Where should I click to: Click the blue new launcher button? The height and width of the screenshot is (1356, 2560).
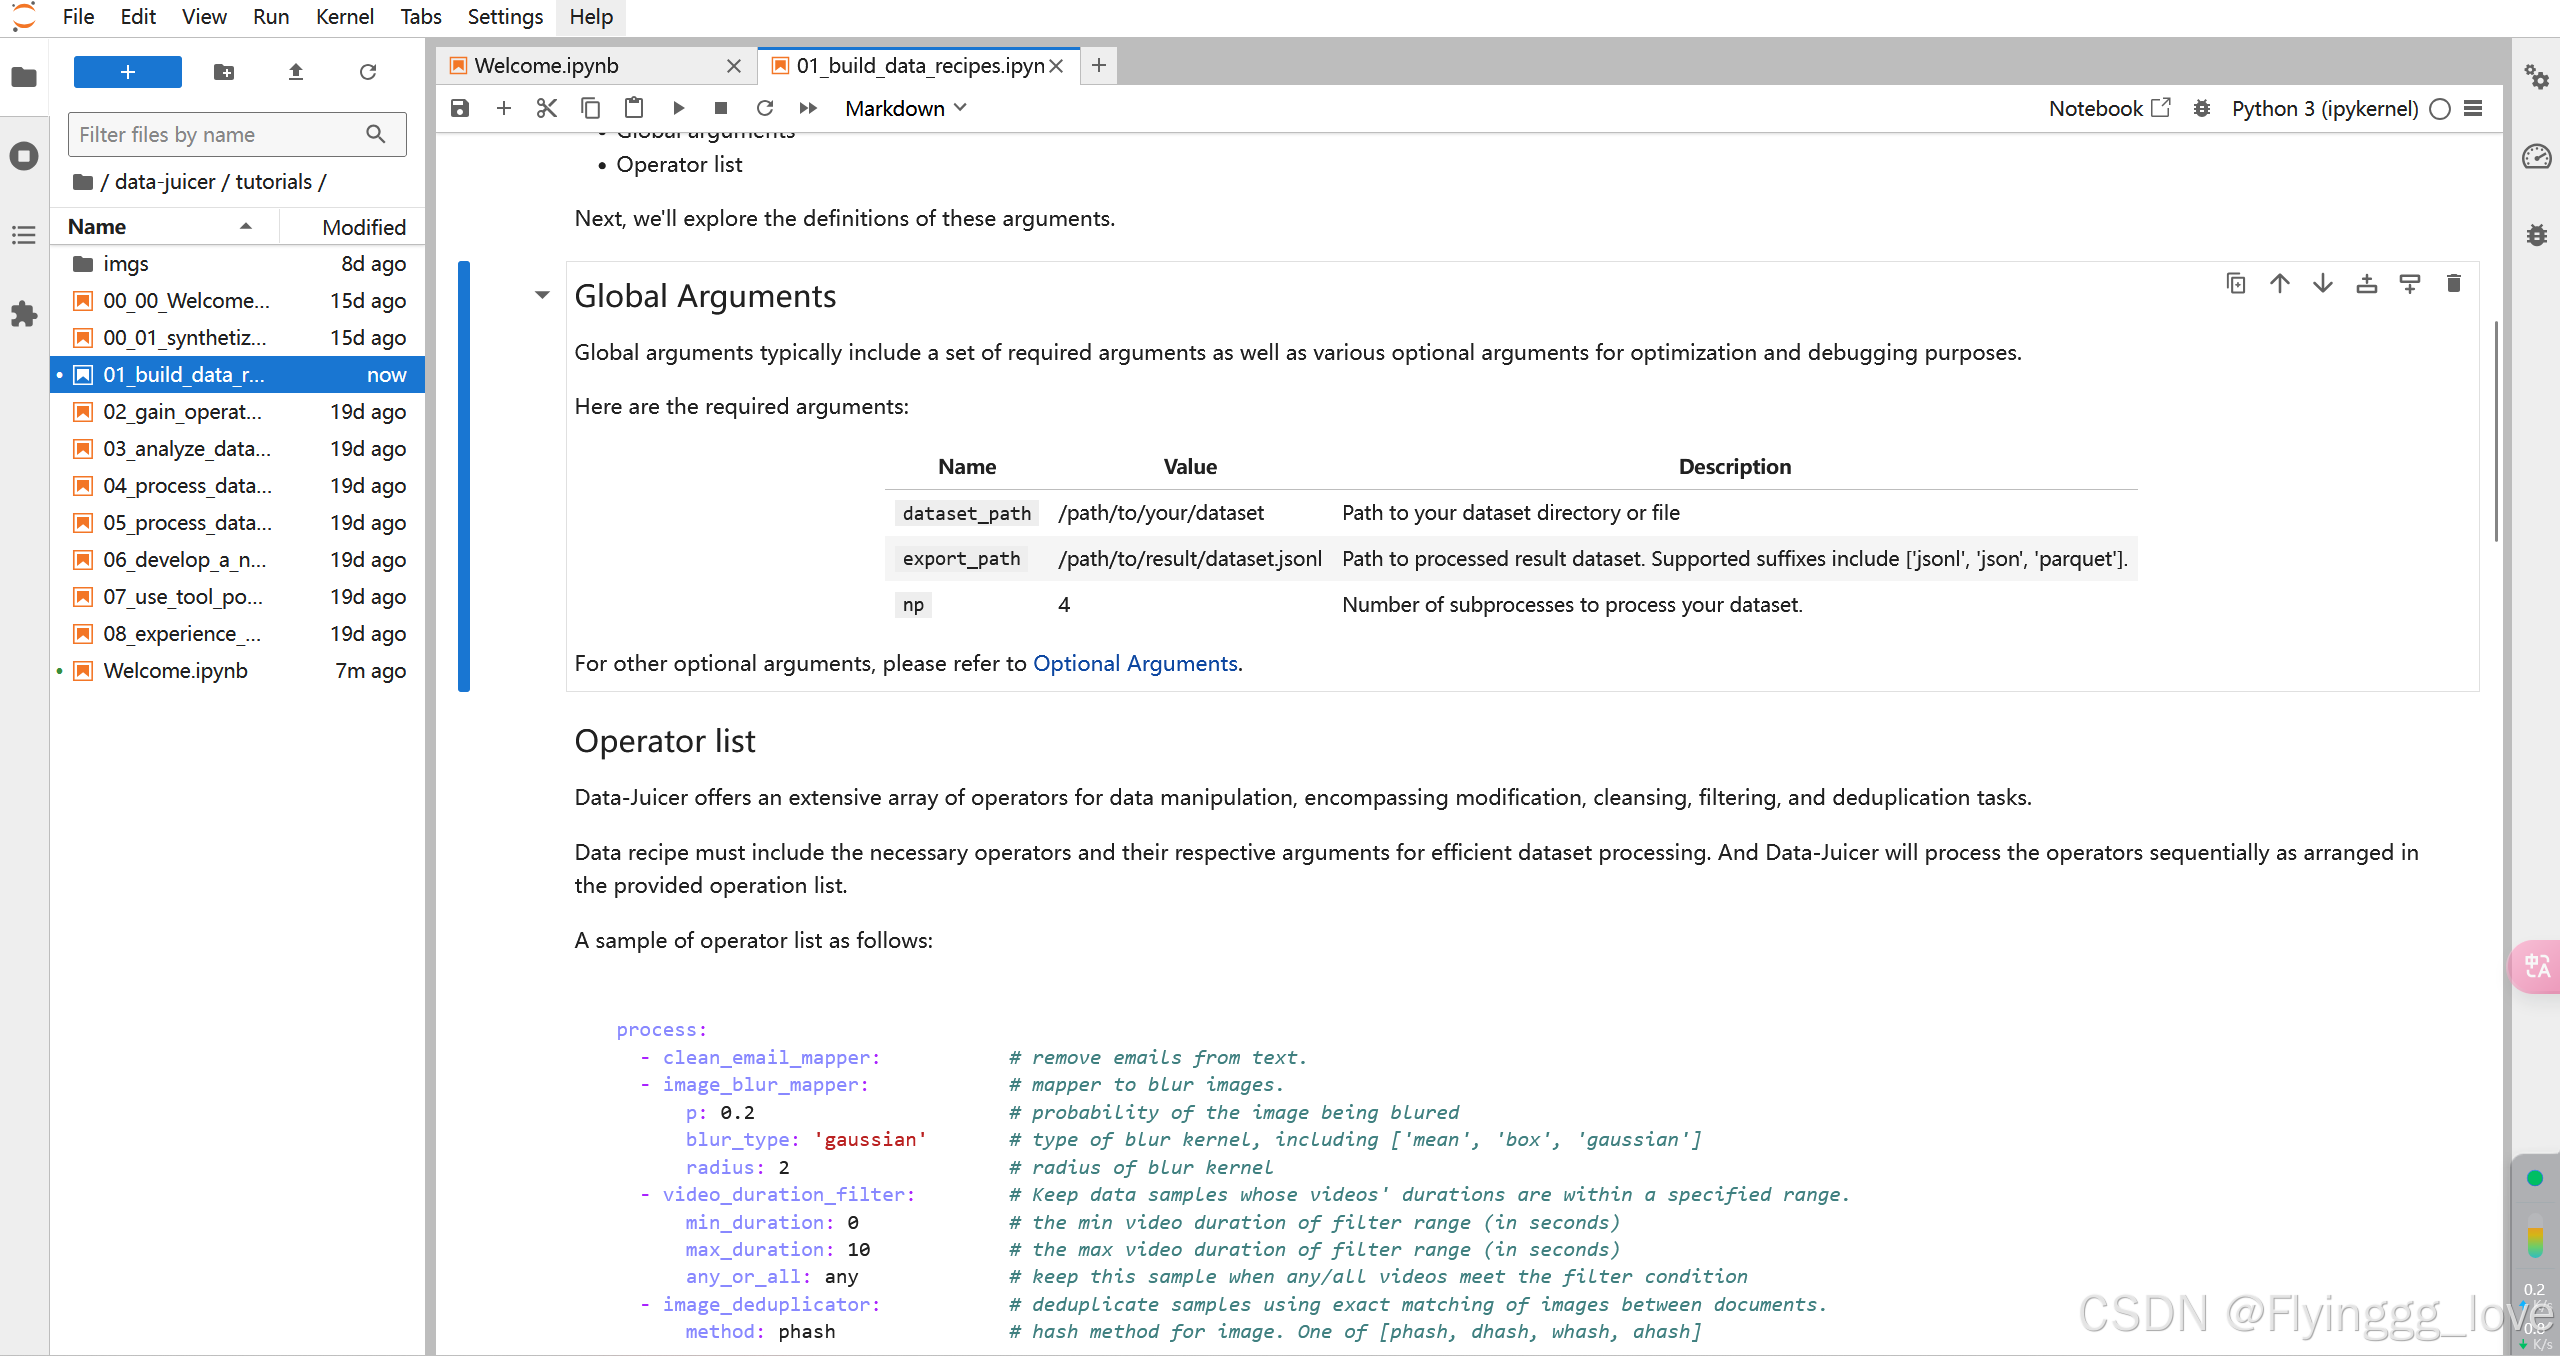pos(128,72)
